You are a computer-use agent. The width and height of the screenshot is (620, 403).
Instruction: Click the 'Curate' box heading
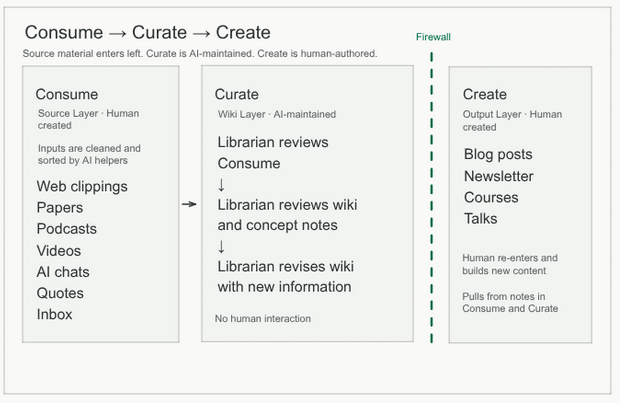[x=236, y=94]
